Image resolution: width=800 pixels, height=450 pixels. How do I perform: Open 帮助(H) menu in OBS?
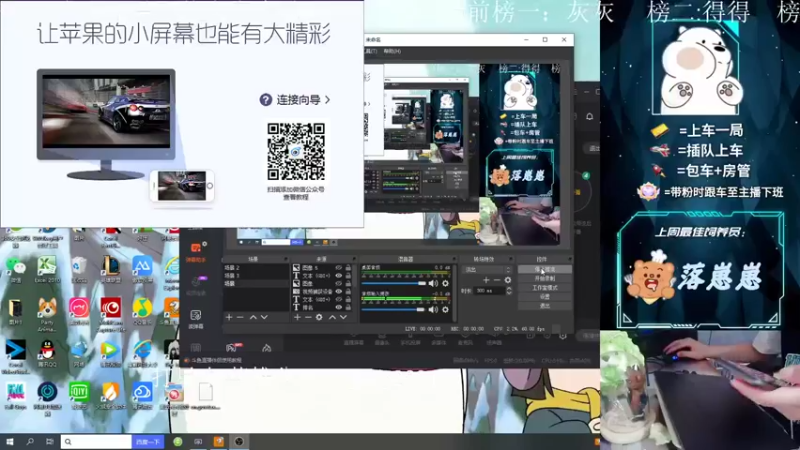[392, 51]
